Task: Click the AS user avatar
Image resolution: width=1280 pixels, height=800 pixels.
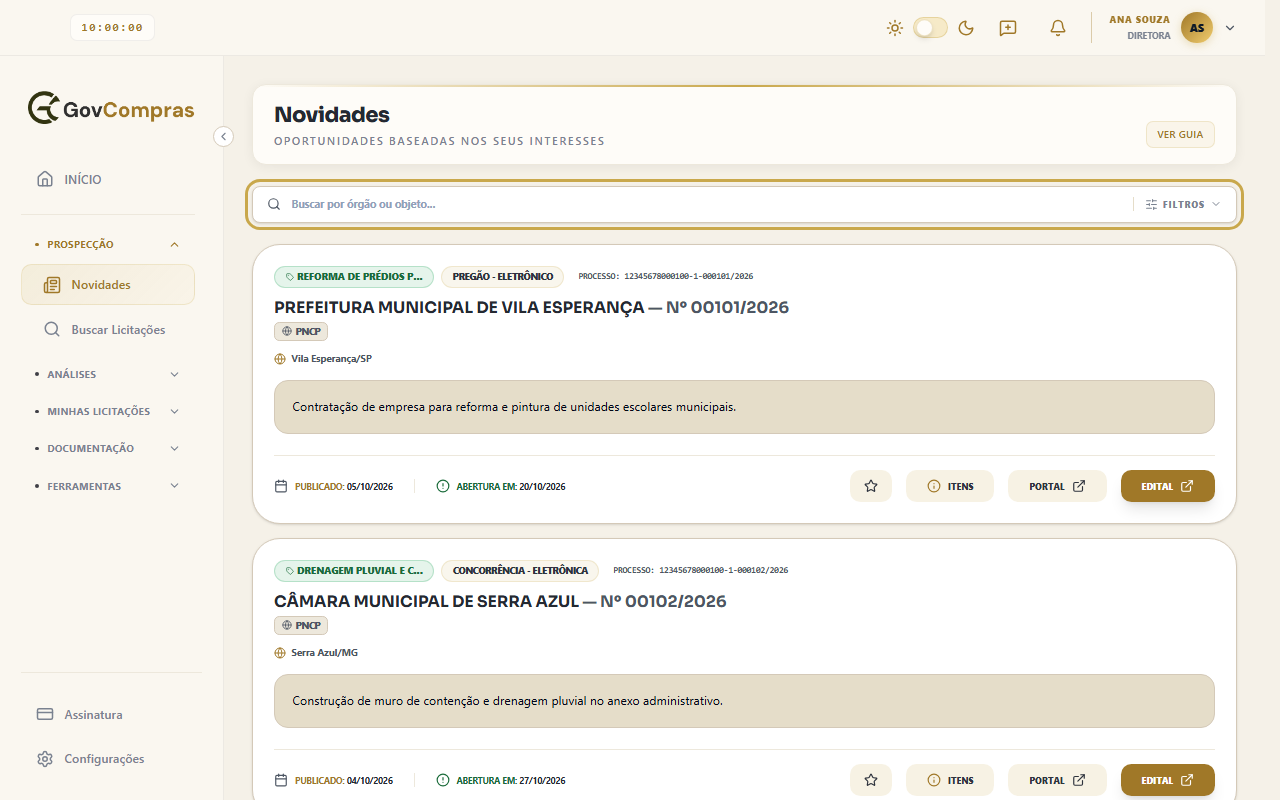Action: (x=1197, y=28)
